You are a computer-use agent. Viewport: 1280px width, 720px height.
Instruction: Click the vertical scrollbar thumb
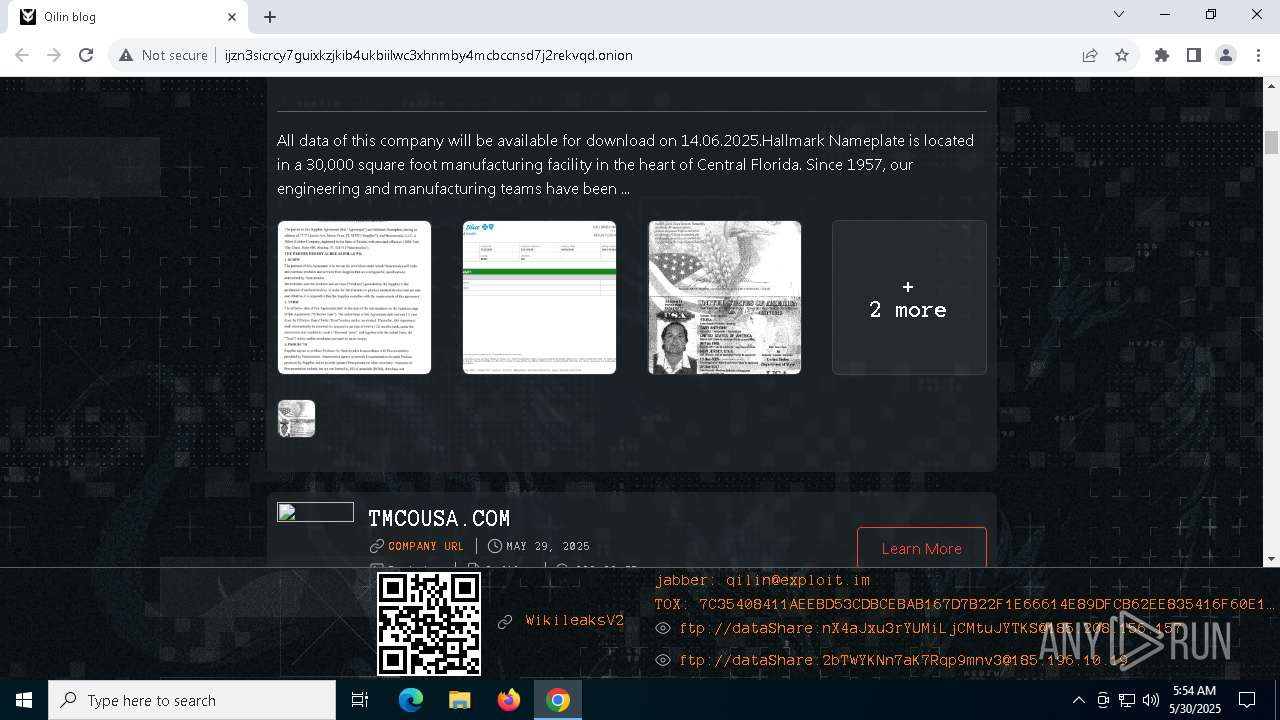(x=1271, y=142)
